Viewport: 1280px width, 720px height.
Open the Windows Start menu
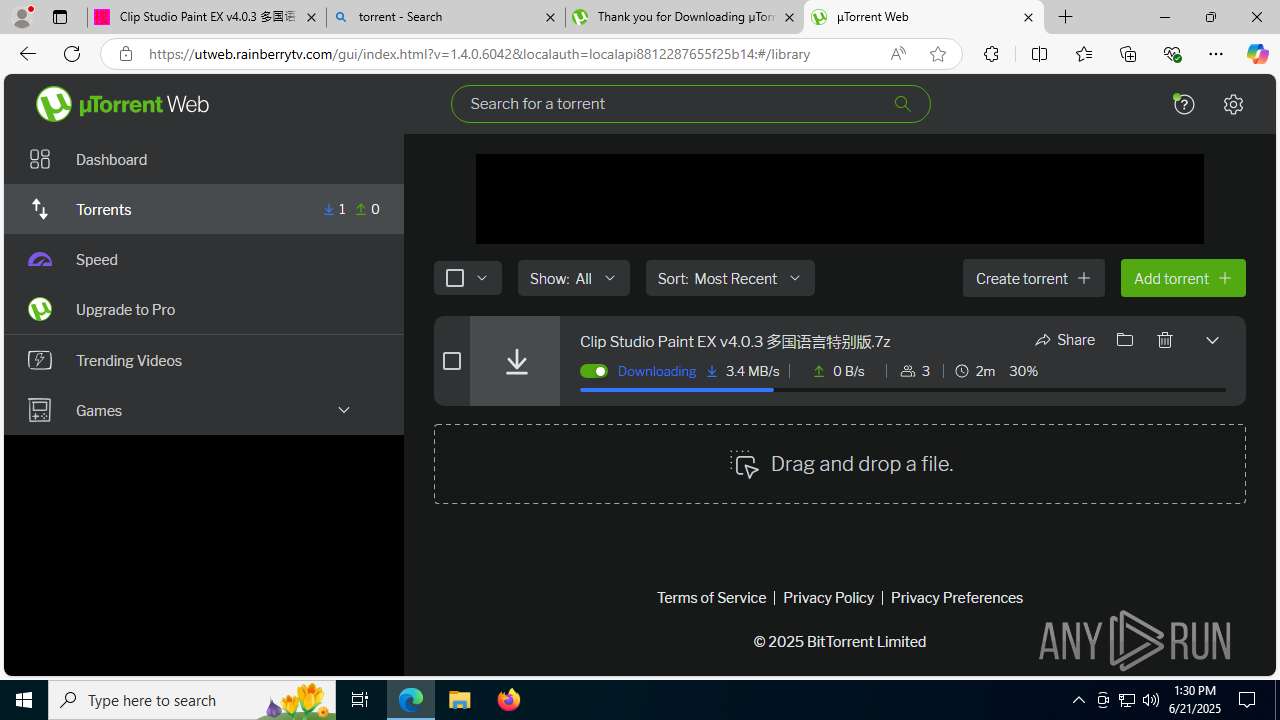click(x=24, y=700)
